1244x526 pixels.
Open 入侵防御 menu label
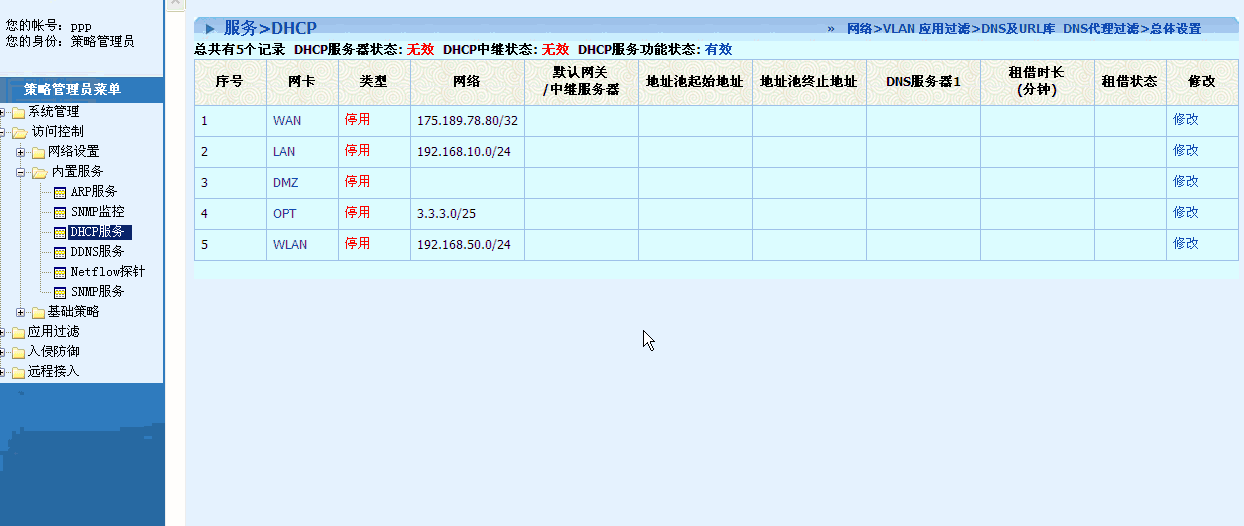(53, 351)
